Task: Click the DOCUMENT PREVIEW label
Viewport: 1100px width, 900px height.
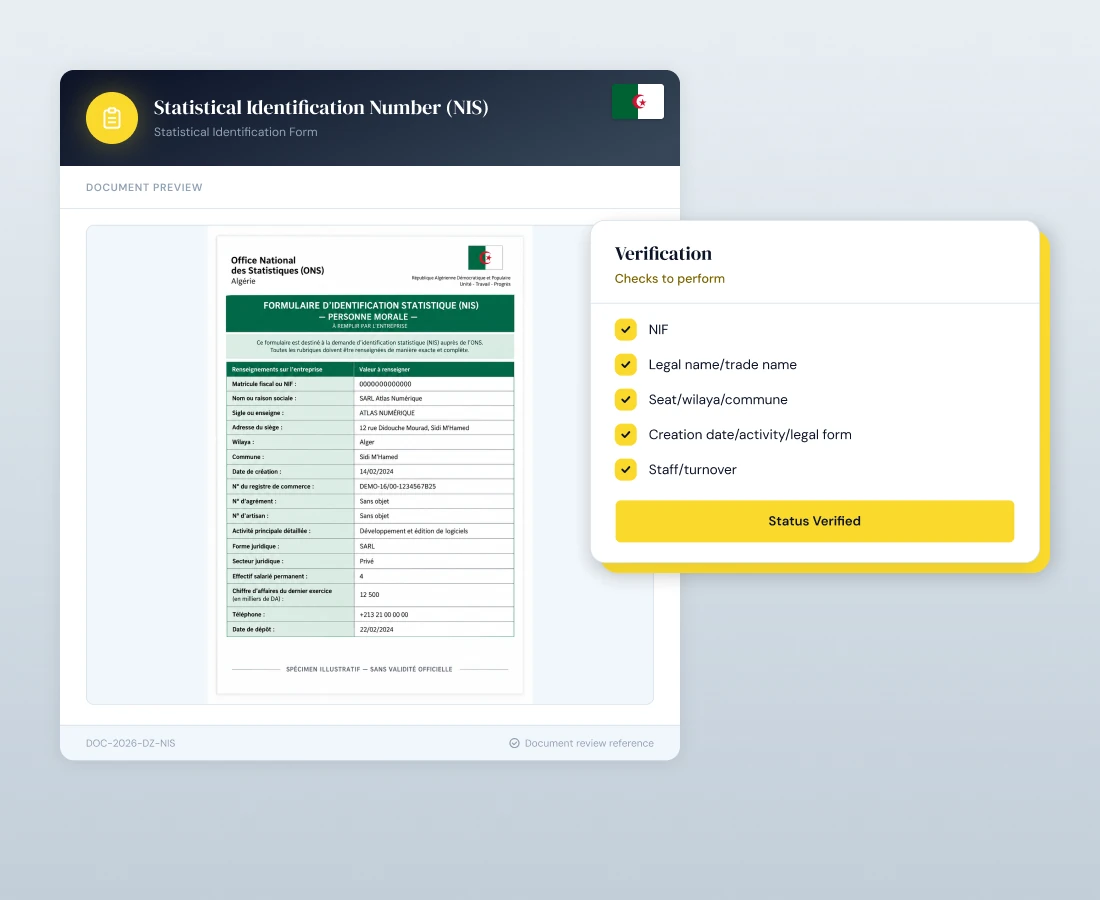Action: (144, 187)
